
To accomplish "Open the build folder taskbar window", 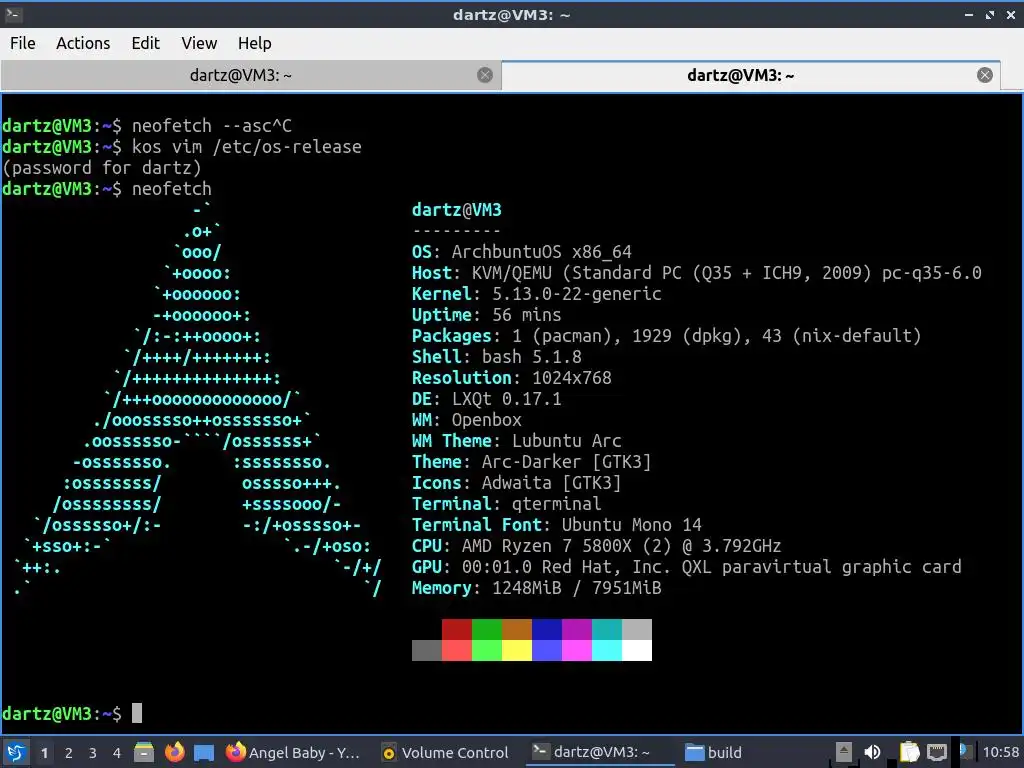I will coord(713,752).
